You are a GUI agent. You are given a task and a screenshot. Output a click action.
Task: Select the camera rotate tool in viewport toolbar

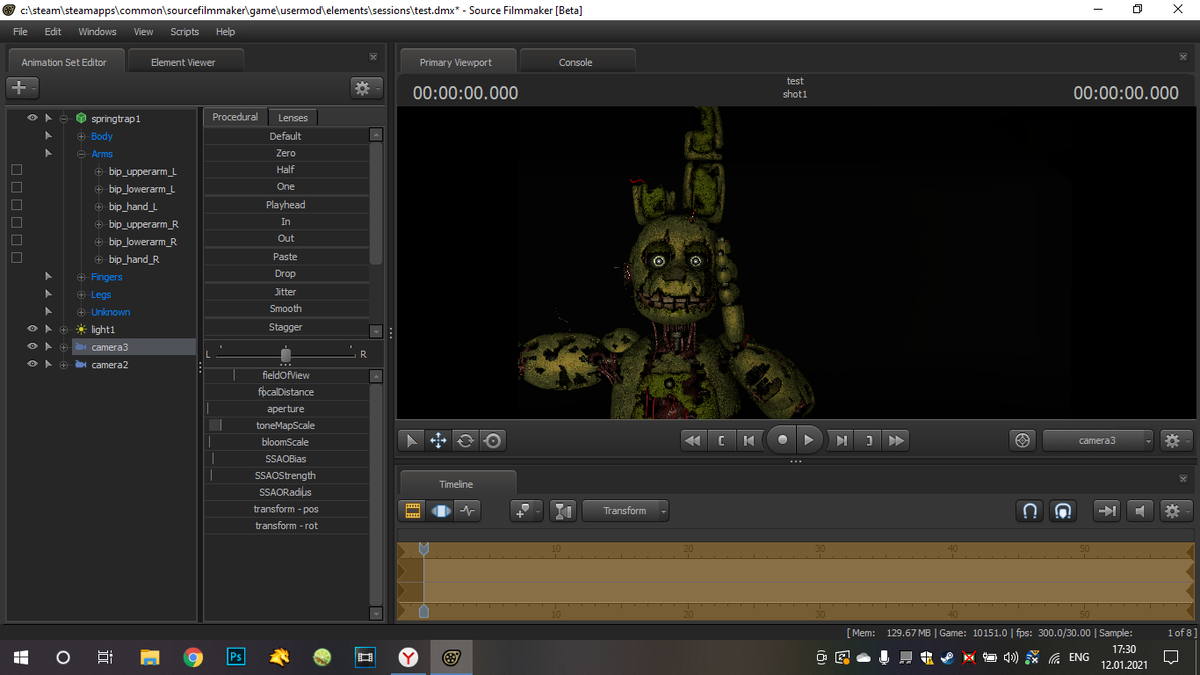click(x=465, y=440)
